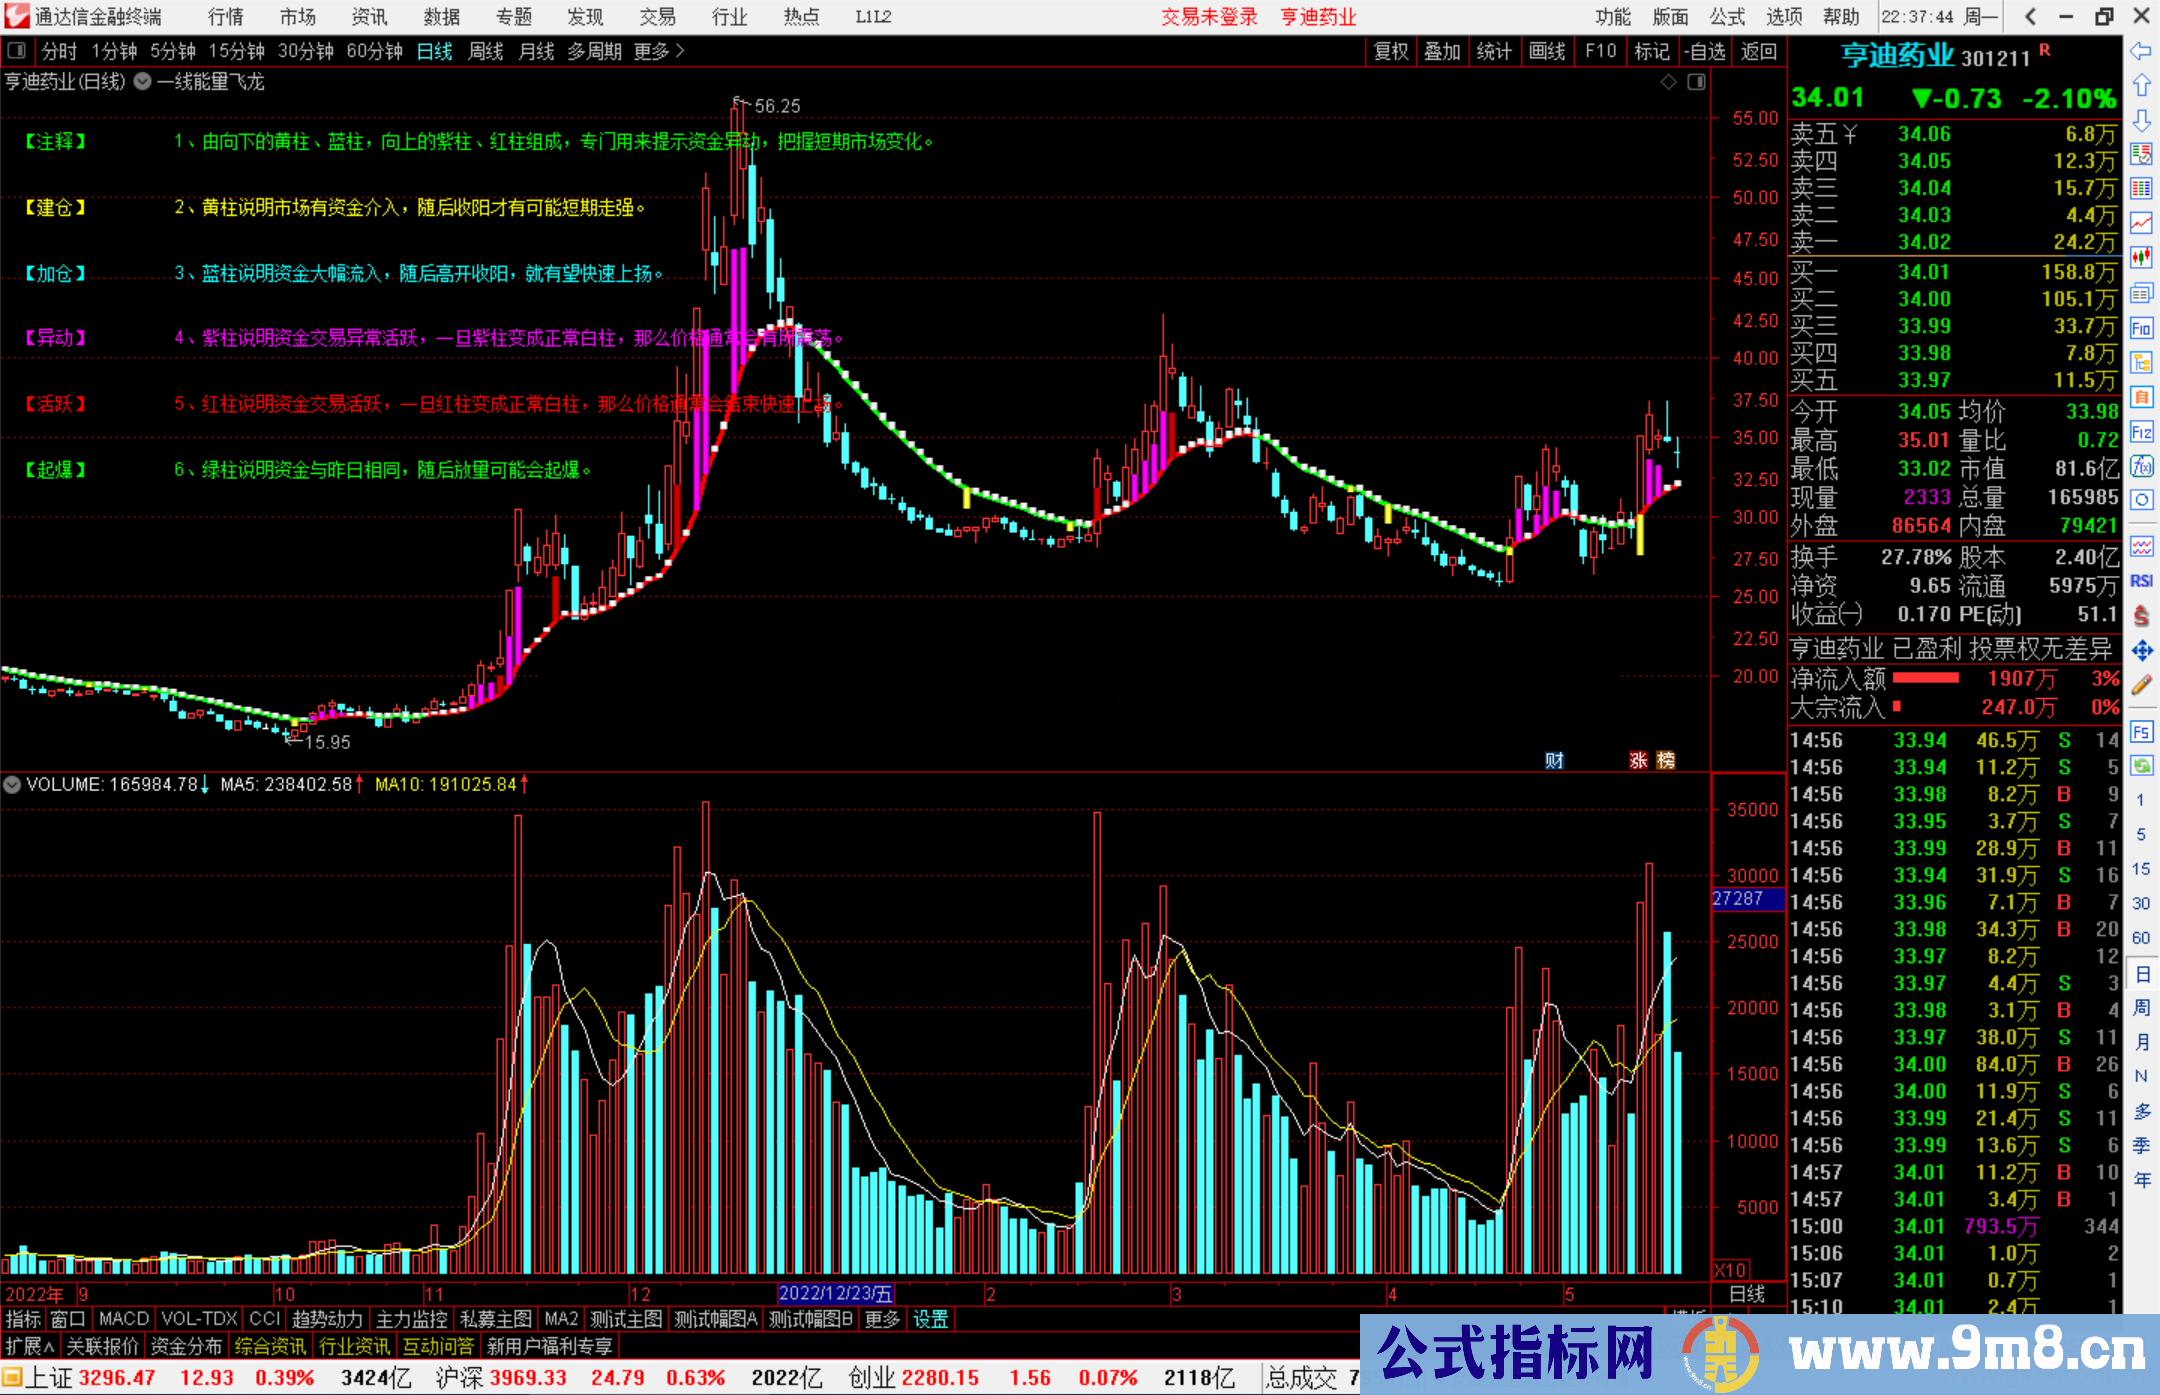Open the 更多 indicator tab list
This screenshot has width=2160, height=1395.
pyautogui.click(x=882, y=1319)
